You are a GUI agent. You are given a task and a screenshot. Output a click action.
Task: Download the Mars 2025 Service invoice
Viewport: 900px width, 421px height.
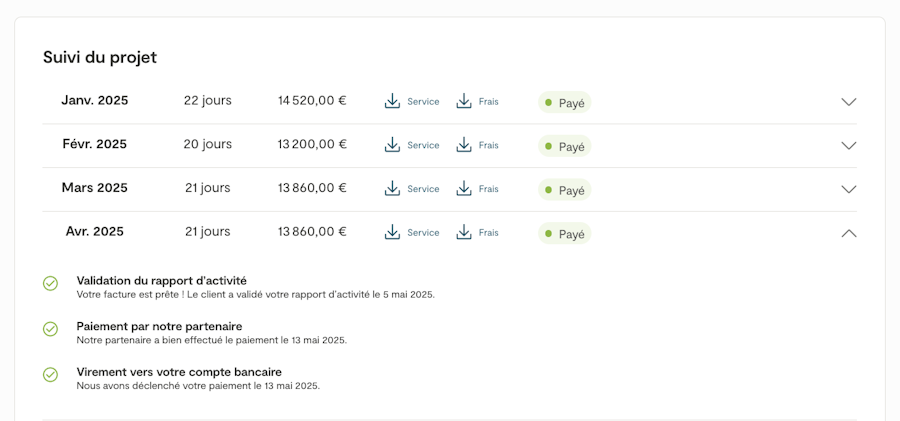pos(411,189)
